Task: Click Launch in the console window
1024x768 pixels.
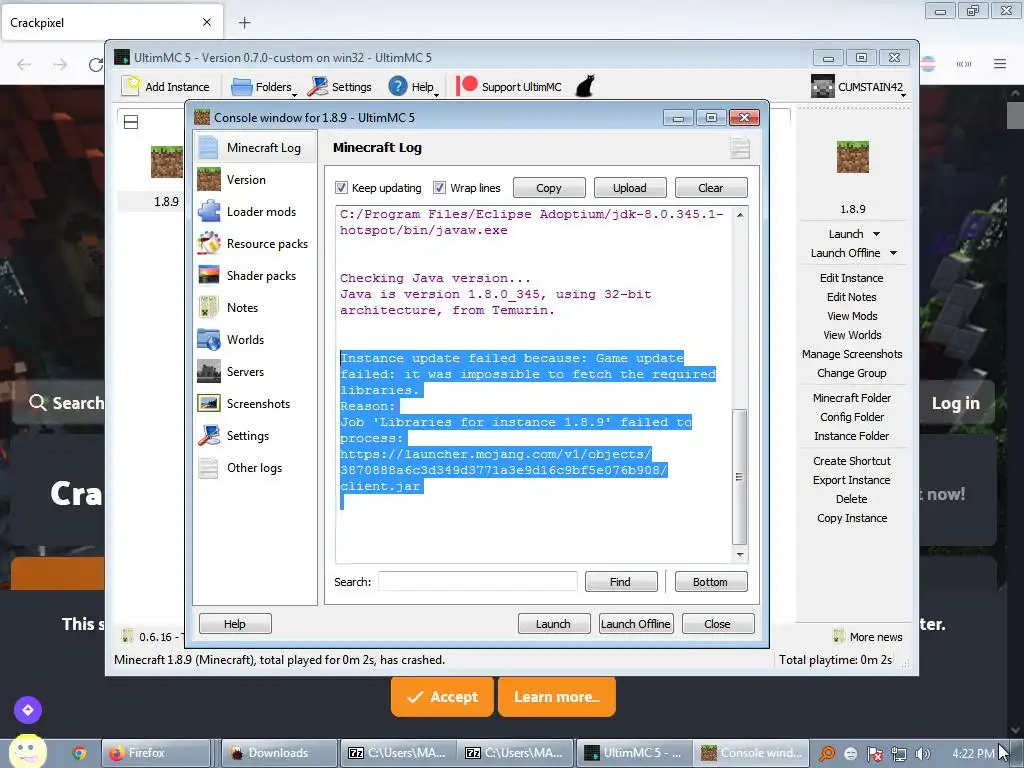Action: 553,624
